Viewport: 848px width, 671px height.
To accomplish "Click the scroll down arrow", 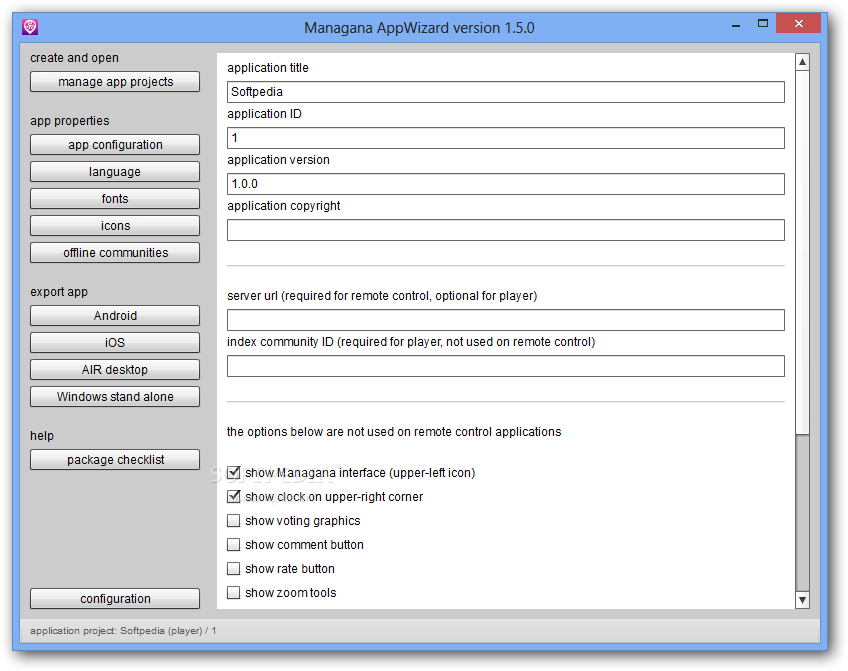I will 803,600.
